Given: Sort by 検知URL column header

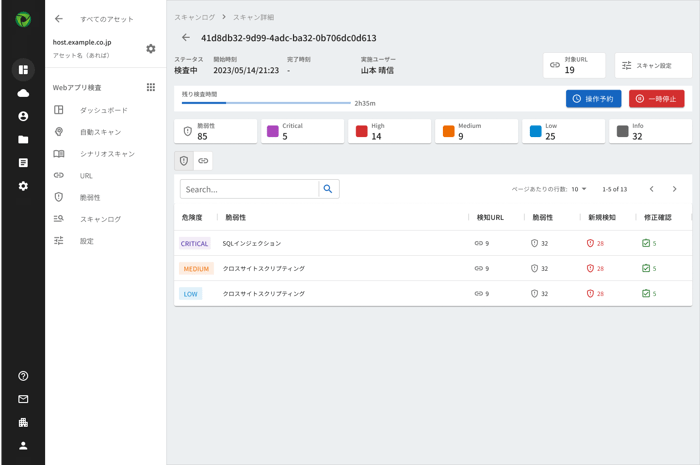Looking at the screenshot, I should click(490, 217).
